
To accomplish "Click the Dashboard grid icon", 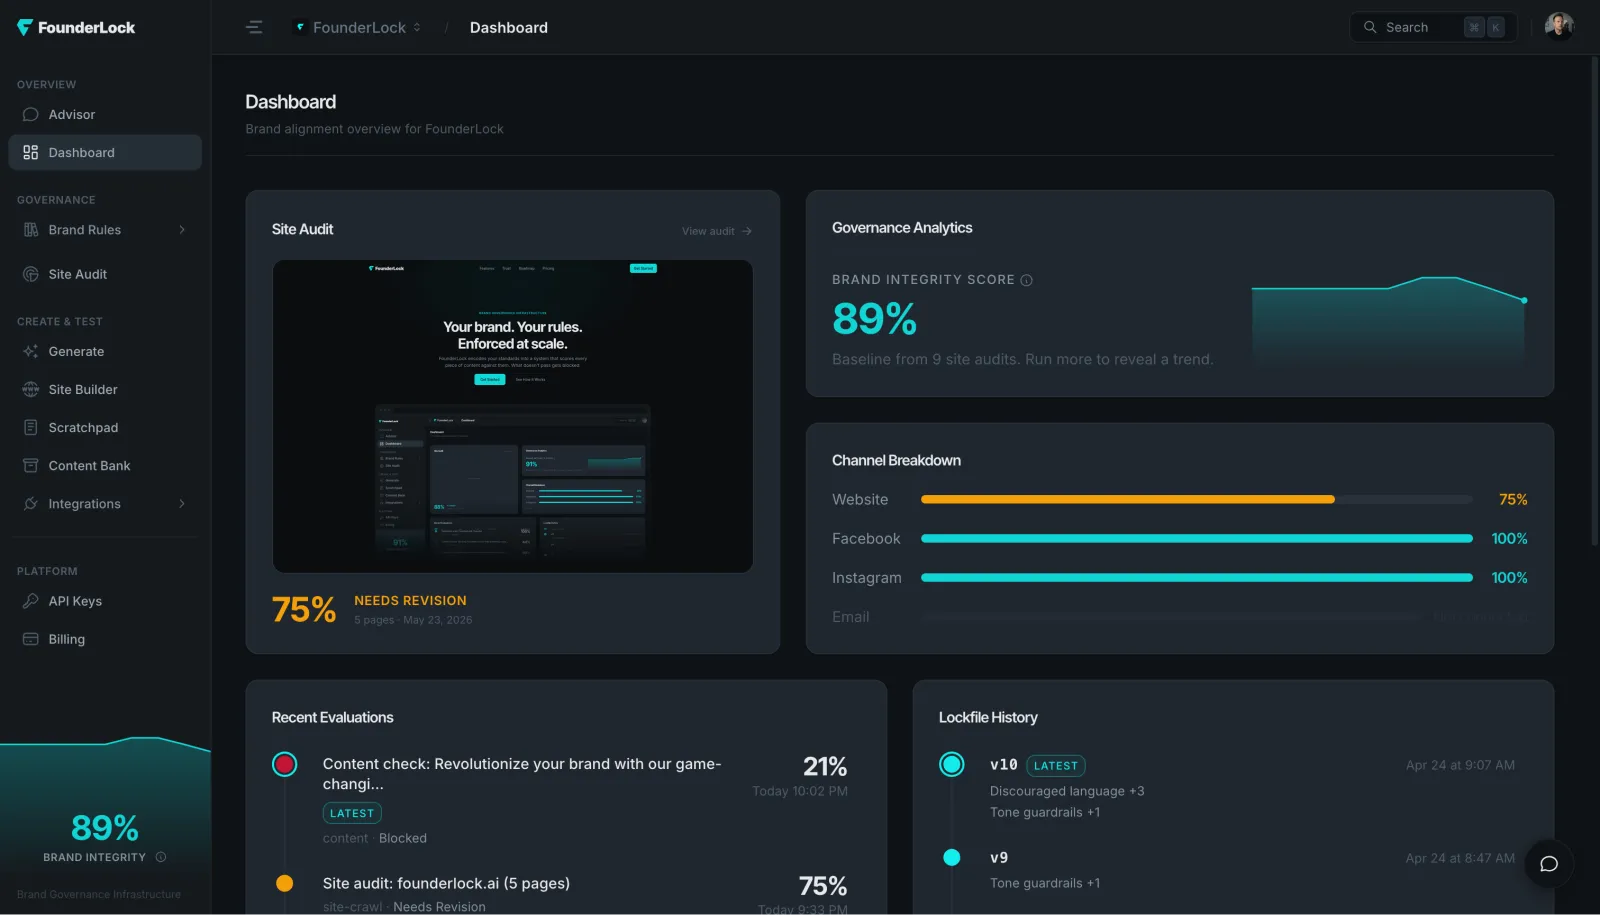I will tap(31, 152).
